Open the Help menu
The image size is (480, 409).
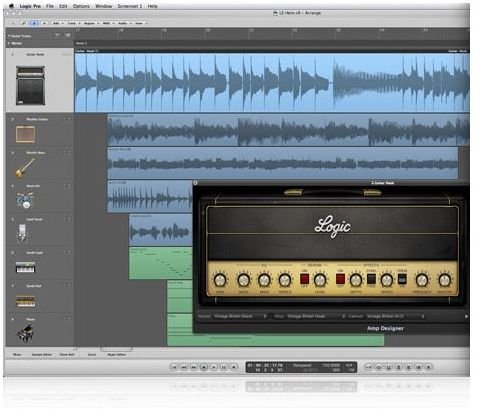click(152, 6)
